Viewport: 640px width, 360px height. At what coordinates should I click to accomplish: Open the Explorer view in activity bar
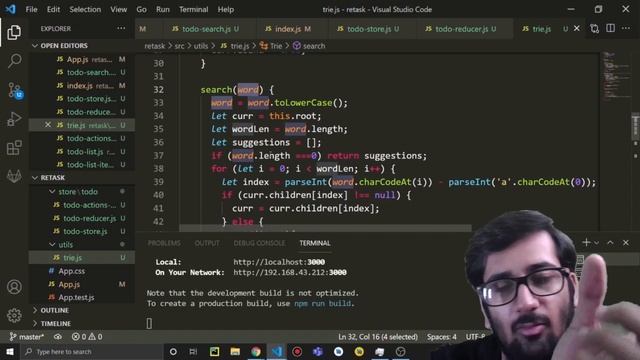click(14, 32)
